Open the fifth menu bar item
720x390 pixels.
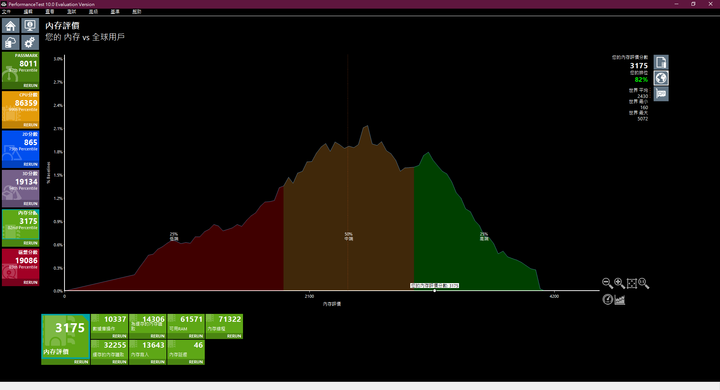pyautogui.click(x=93, y=11)
